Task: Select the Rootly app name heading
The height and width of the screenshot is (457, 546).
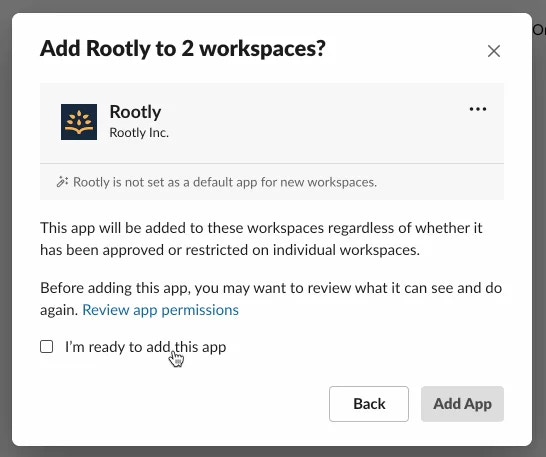Action: (x=135, y=112)
